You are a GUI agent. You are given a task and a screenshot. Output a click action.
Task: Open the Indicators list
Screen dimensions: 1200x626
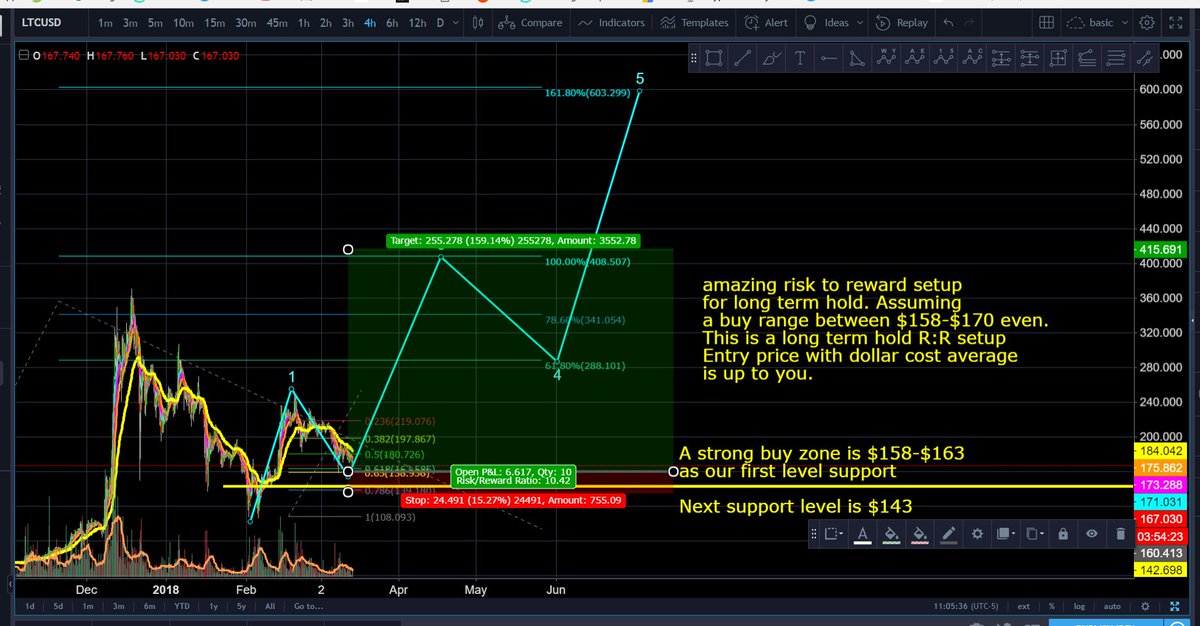pyautogui.click(x=611, y=22)
